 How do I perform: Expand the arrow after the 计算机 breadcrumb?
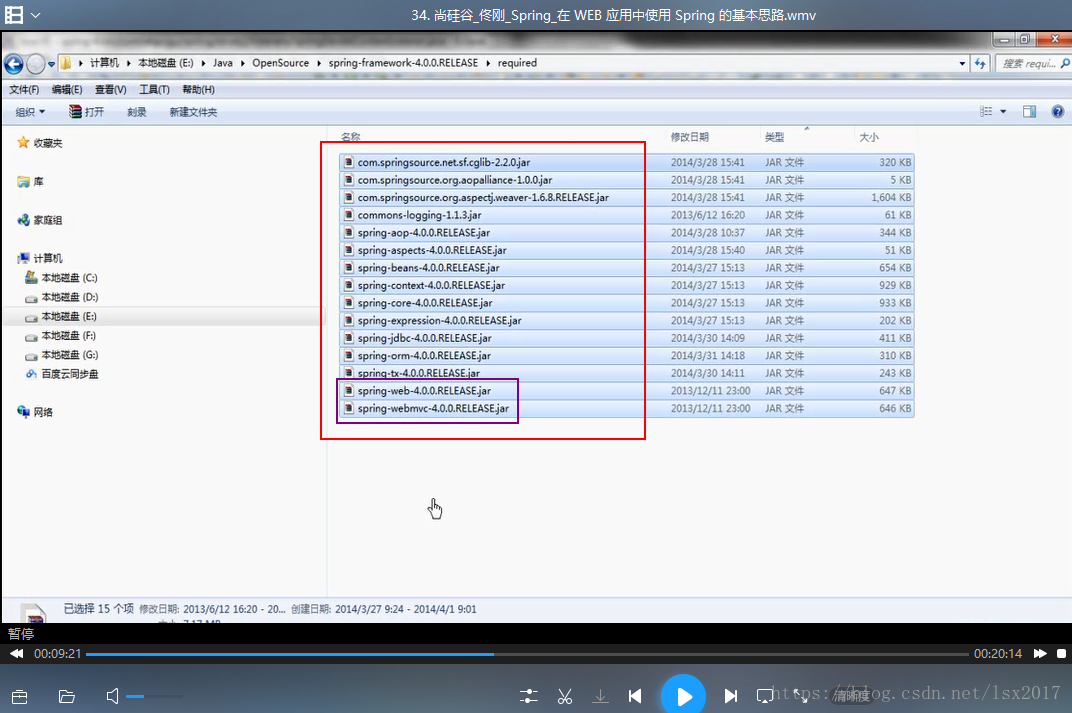[x=128, y=63]
